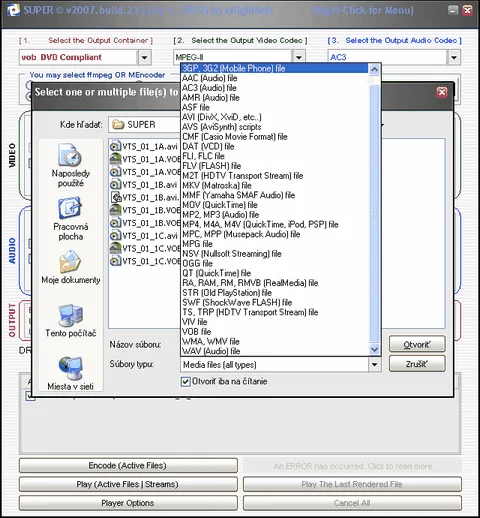The width and height of the screenshot is (480, 518).
Task: Click Cancel All button
Action: click(x=352, y=503)
